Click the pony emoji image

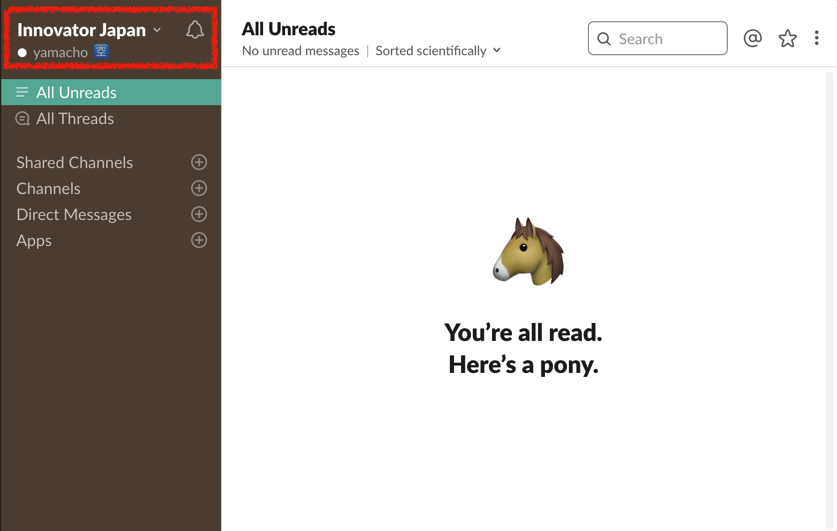click(x=528, y=251)
